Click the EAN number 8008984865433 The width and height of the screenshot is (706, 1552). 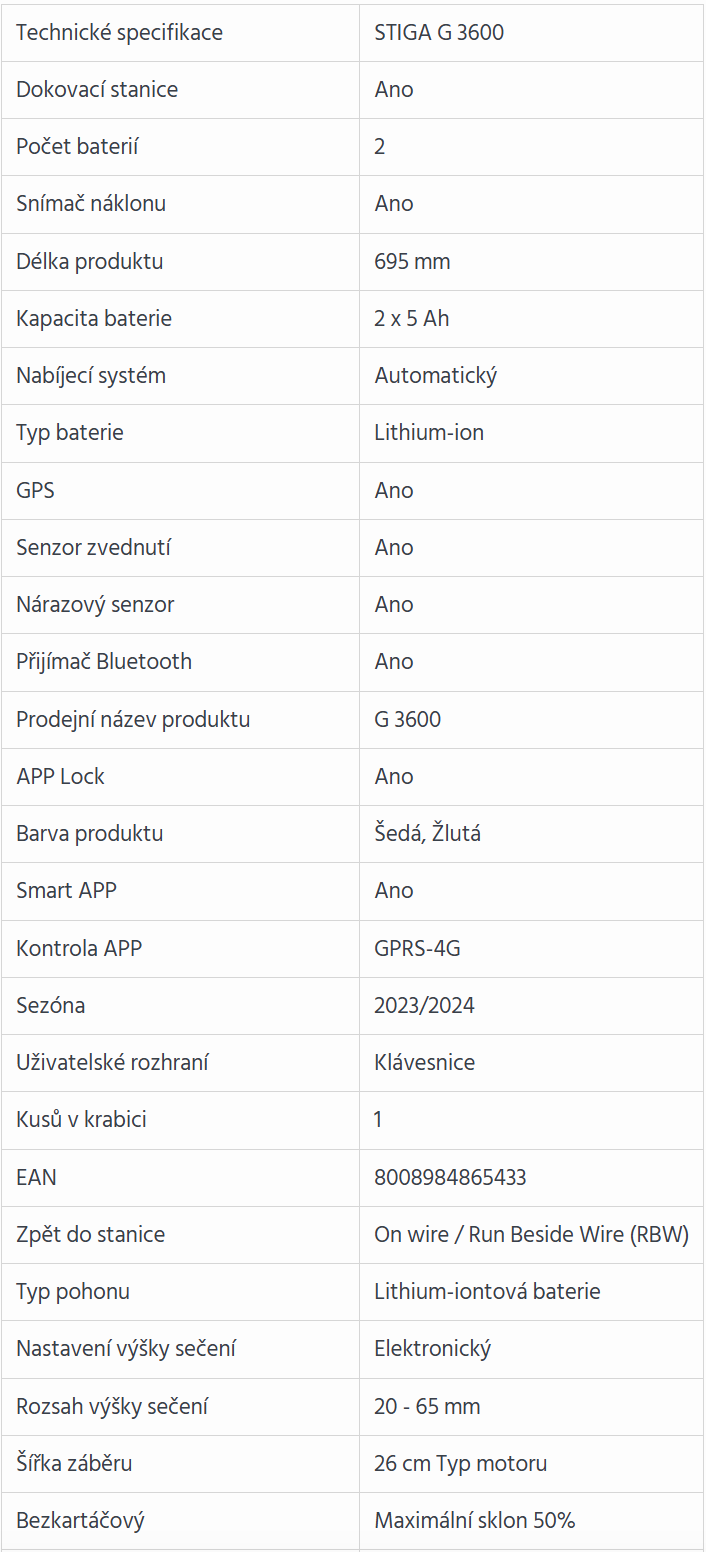tap(450, 1177)
